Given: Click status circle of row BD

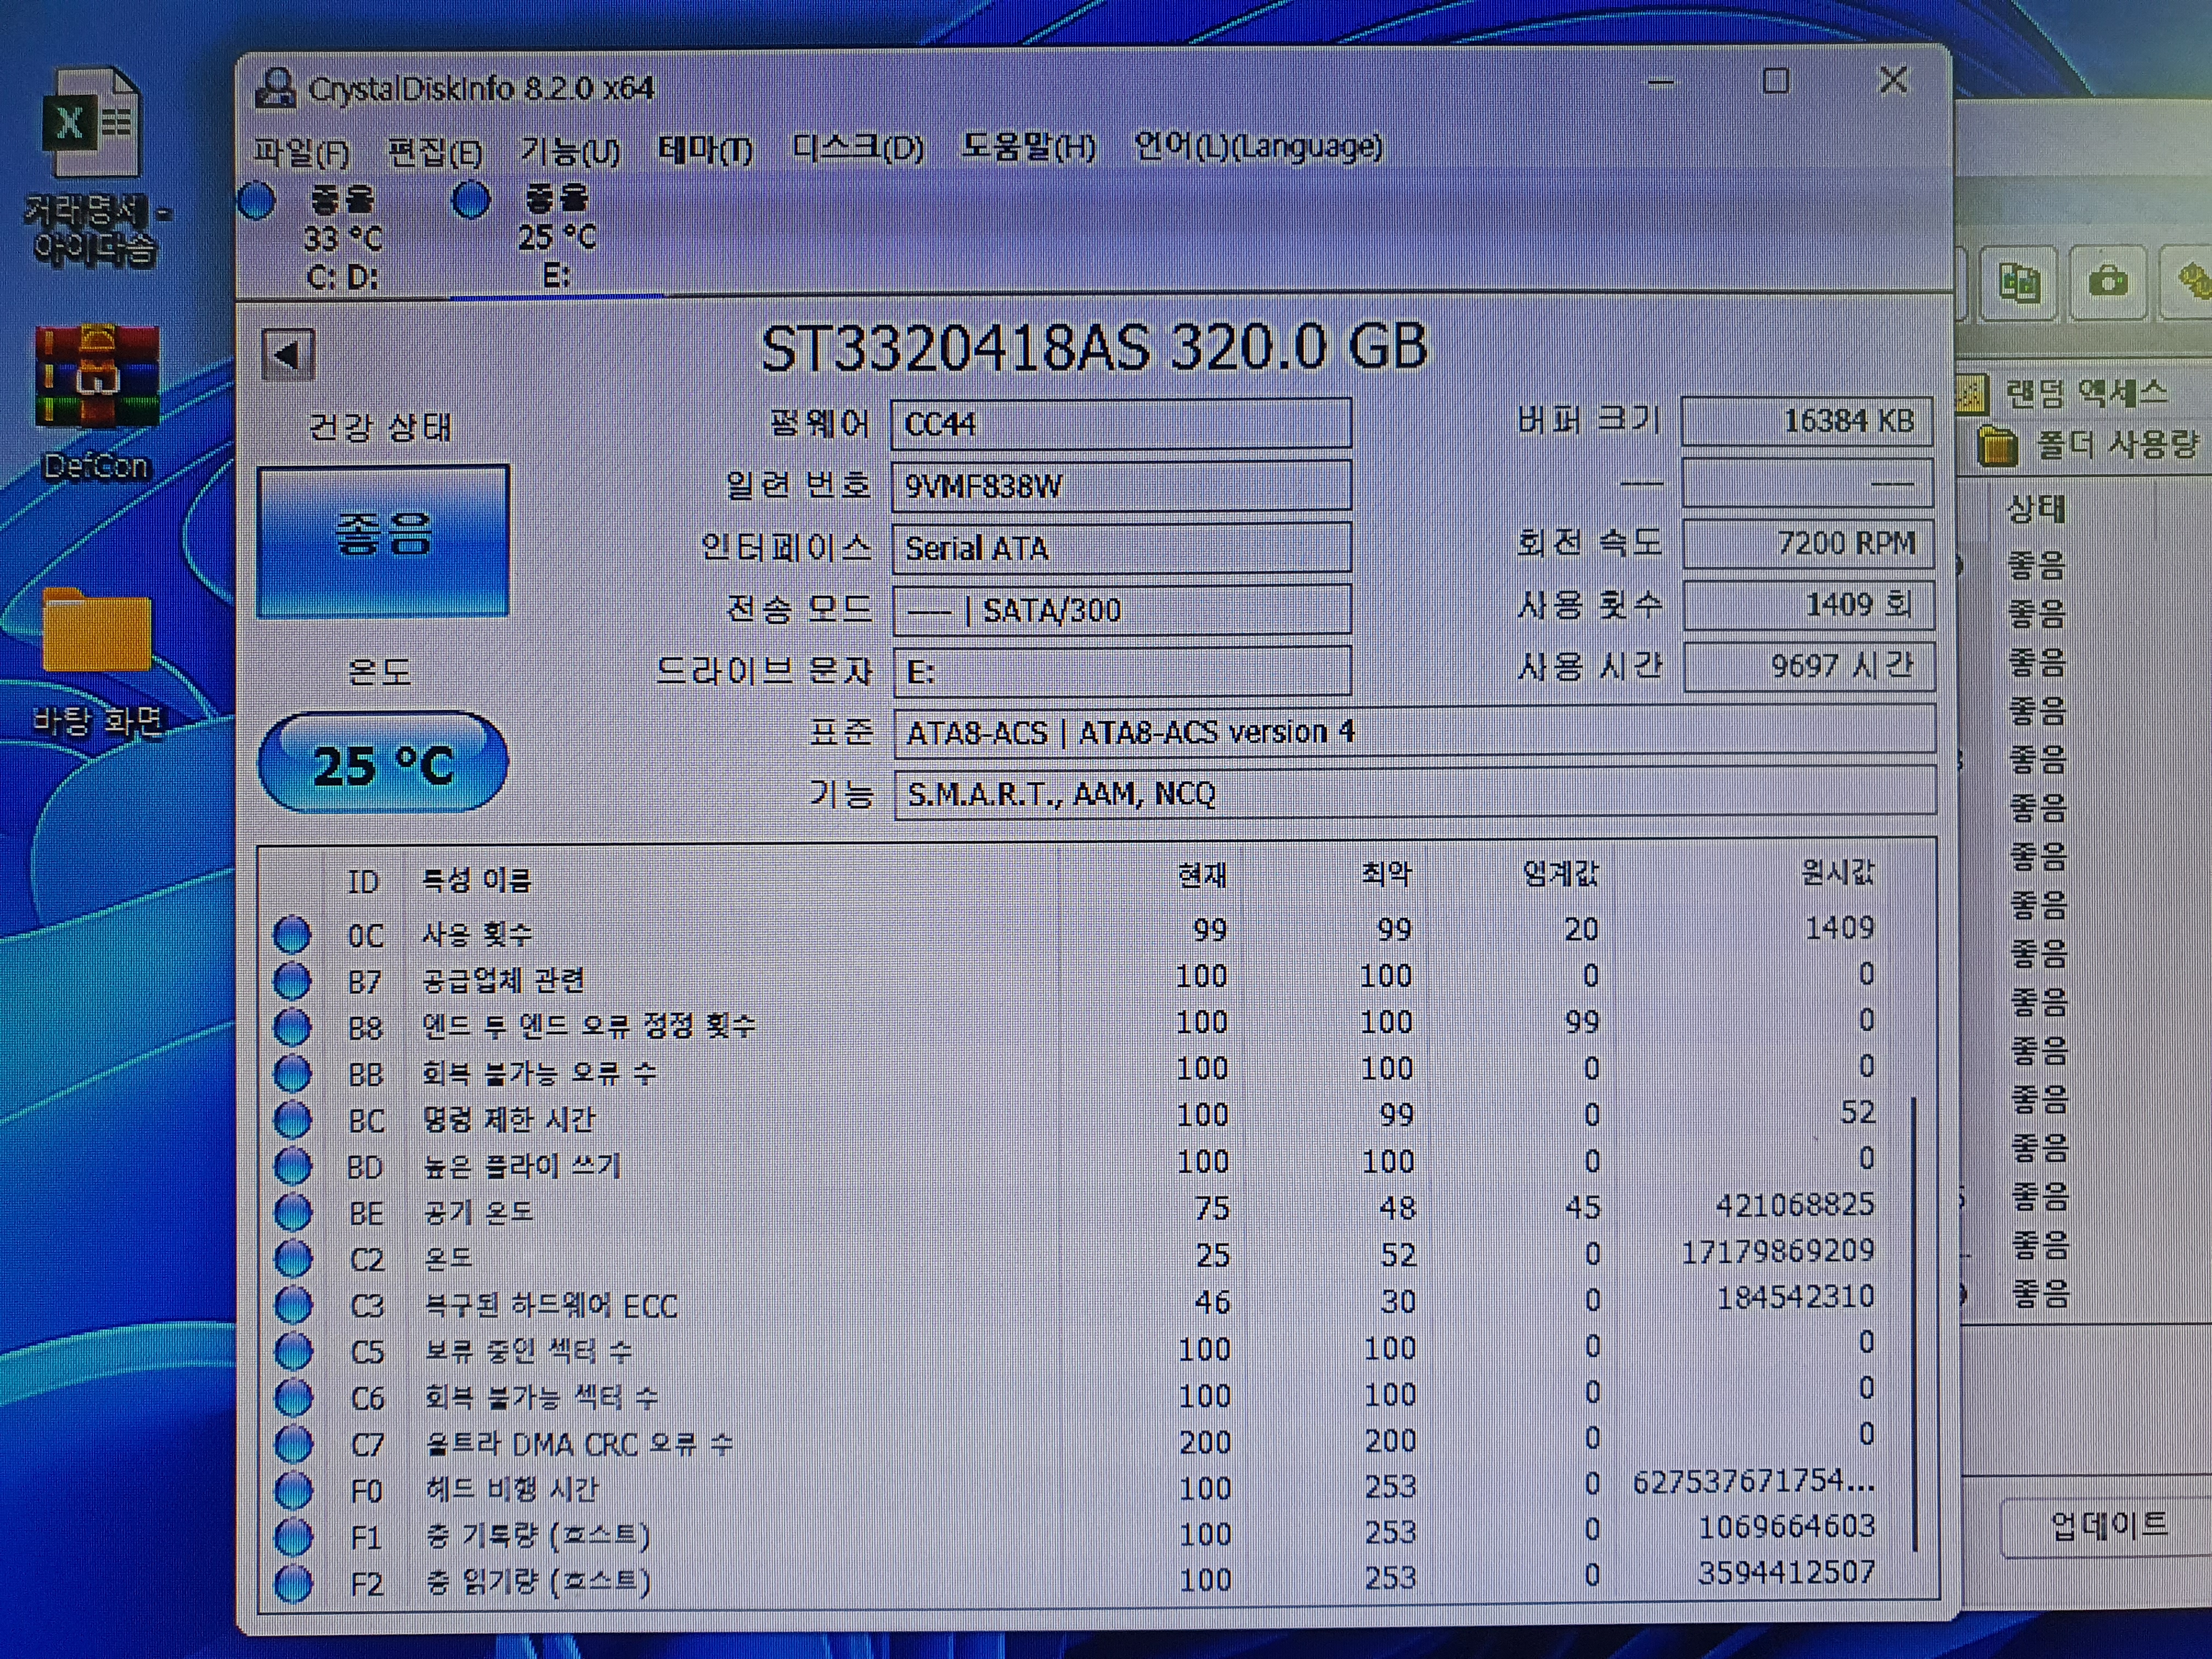Looking at the screenshot, I should pyautogui.click(x=292, y=1166).
